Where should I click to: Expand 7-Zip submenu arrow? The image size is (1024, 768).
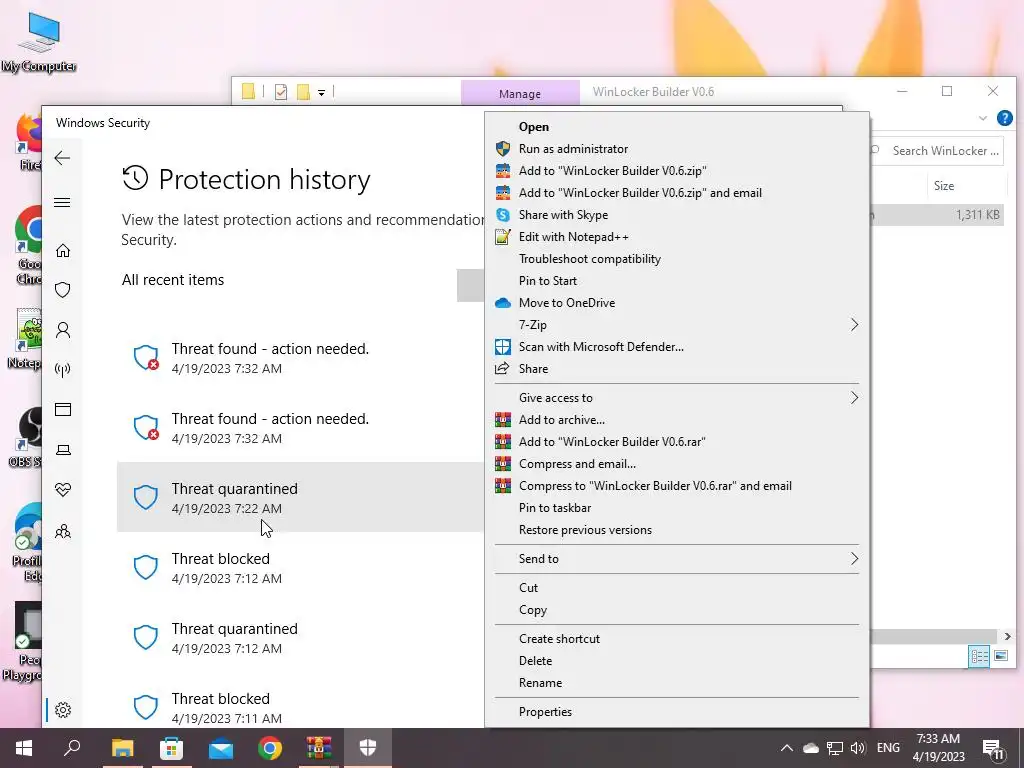point(854,325)
